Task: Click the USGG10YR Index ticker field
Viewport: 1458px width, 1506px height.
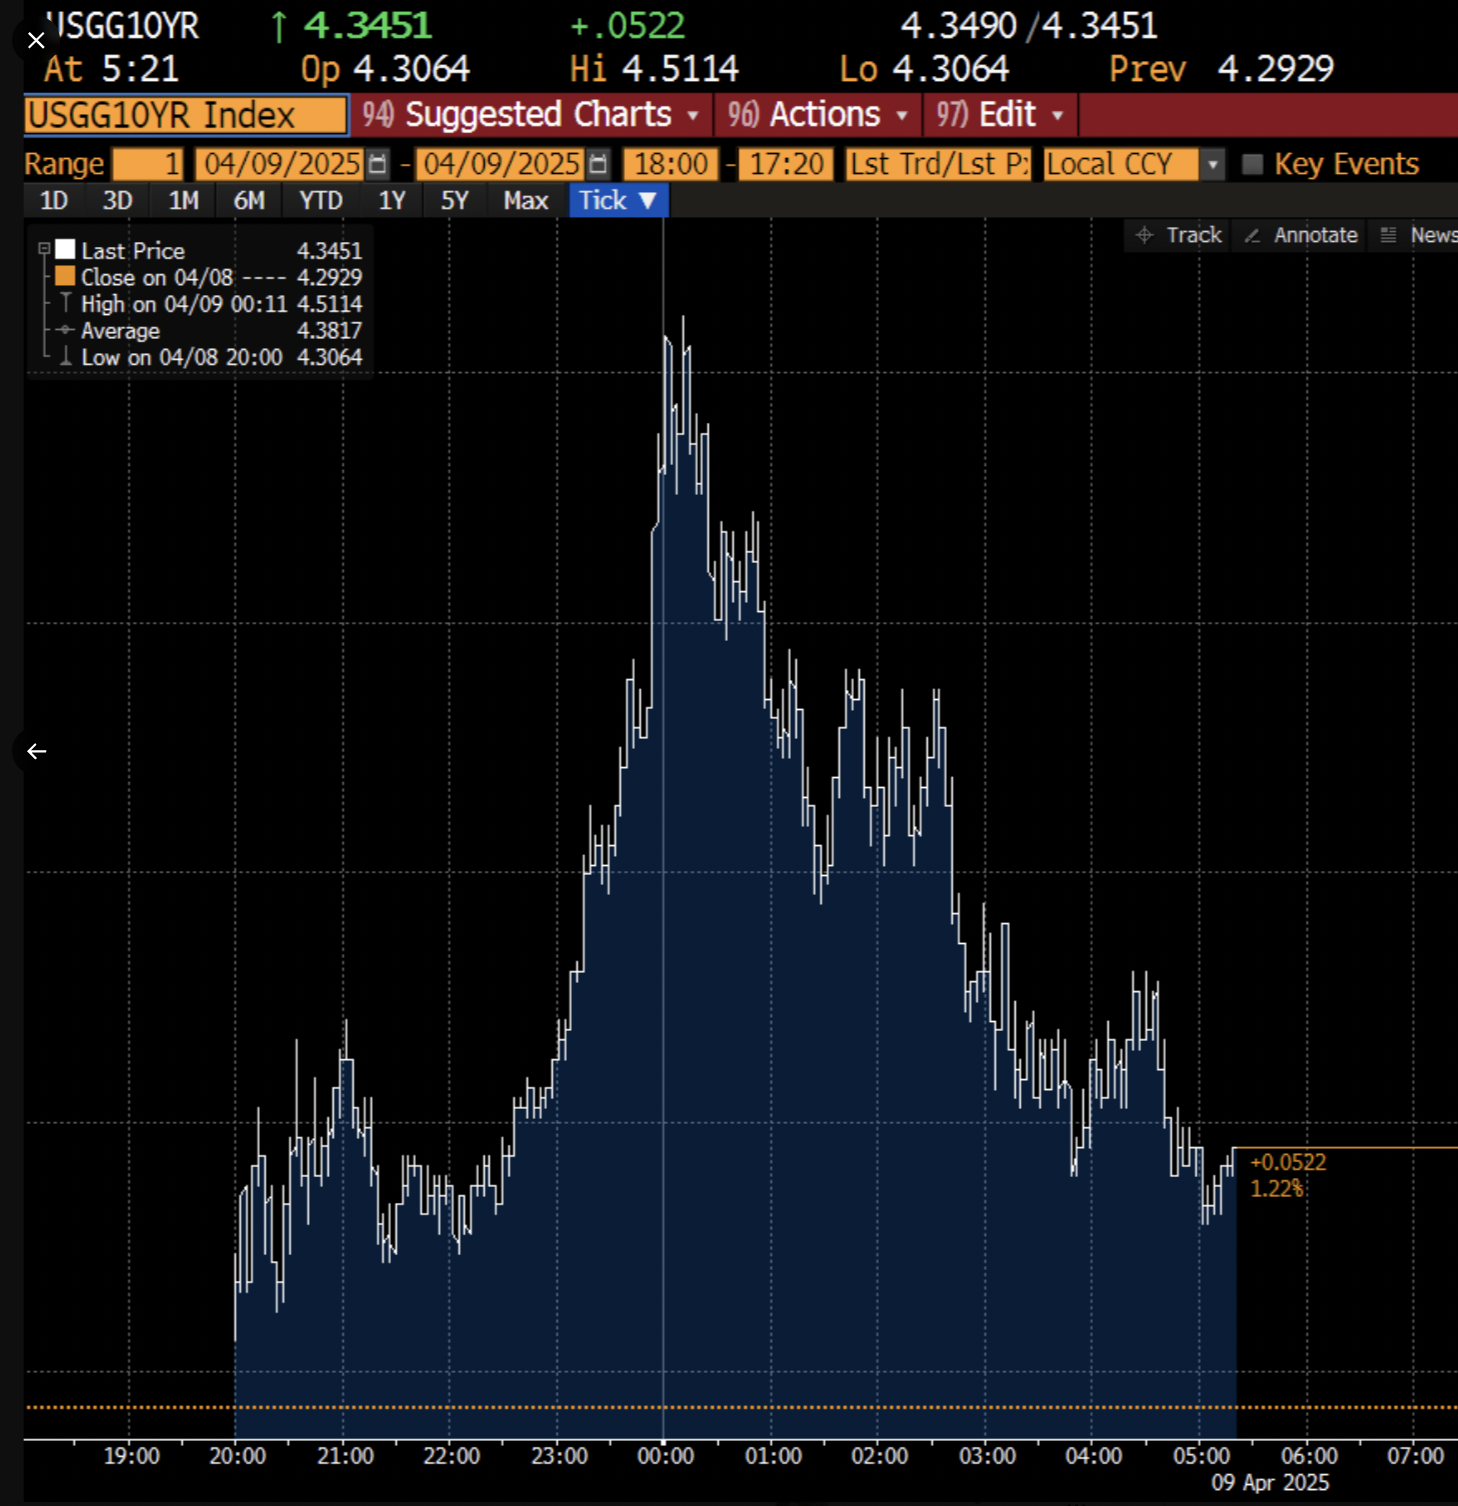Action: pyautogui.click(x=186, y=115)
